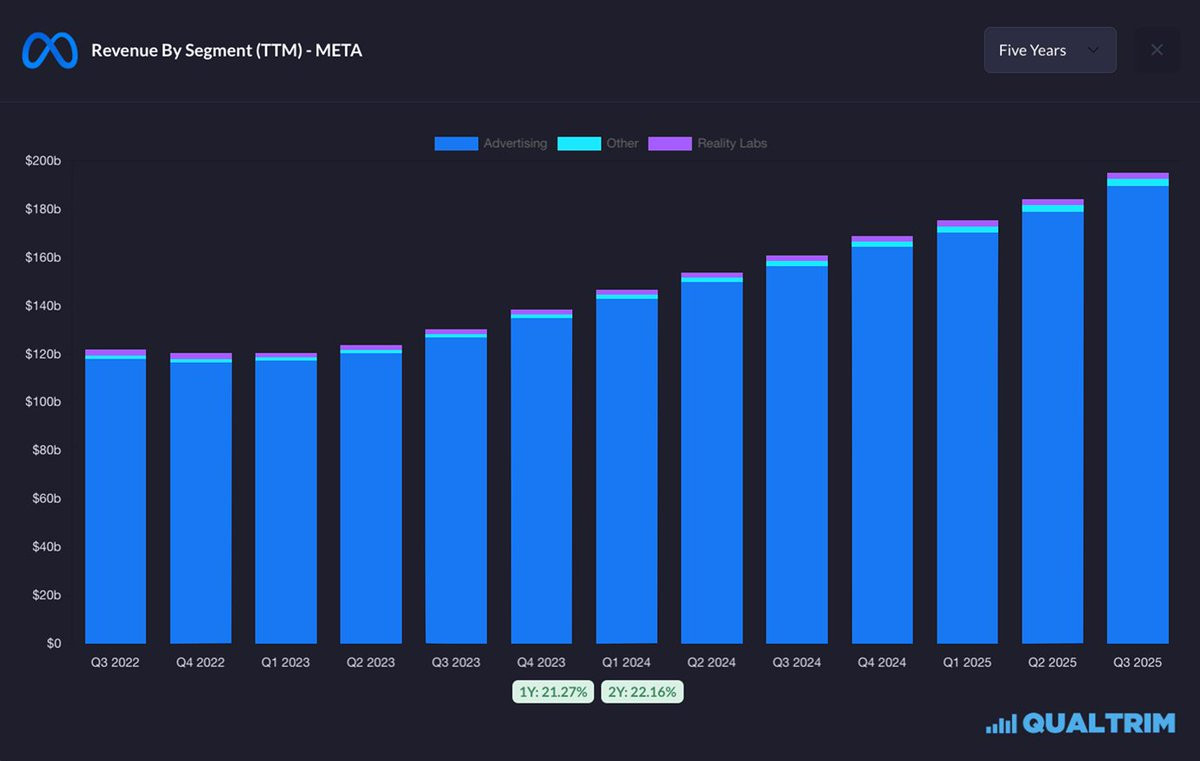The image size is (1200, 761).
Task: Click the Q3 2022 axis label
Action: [x=116, y=662]
